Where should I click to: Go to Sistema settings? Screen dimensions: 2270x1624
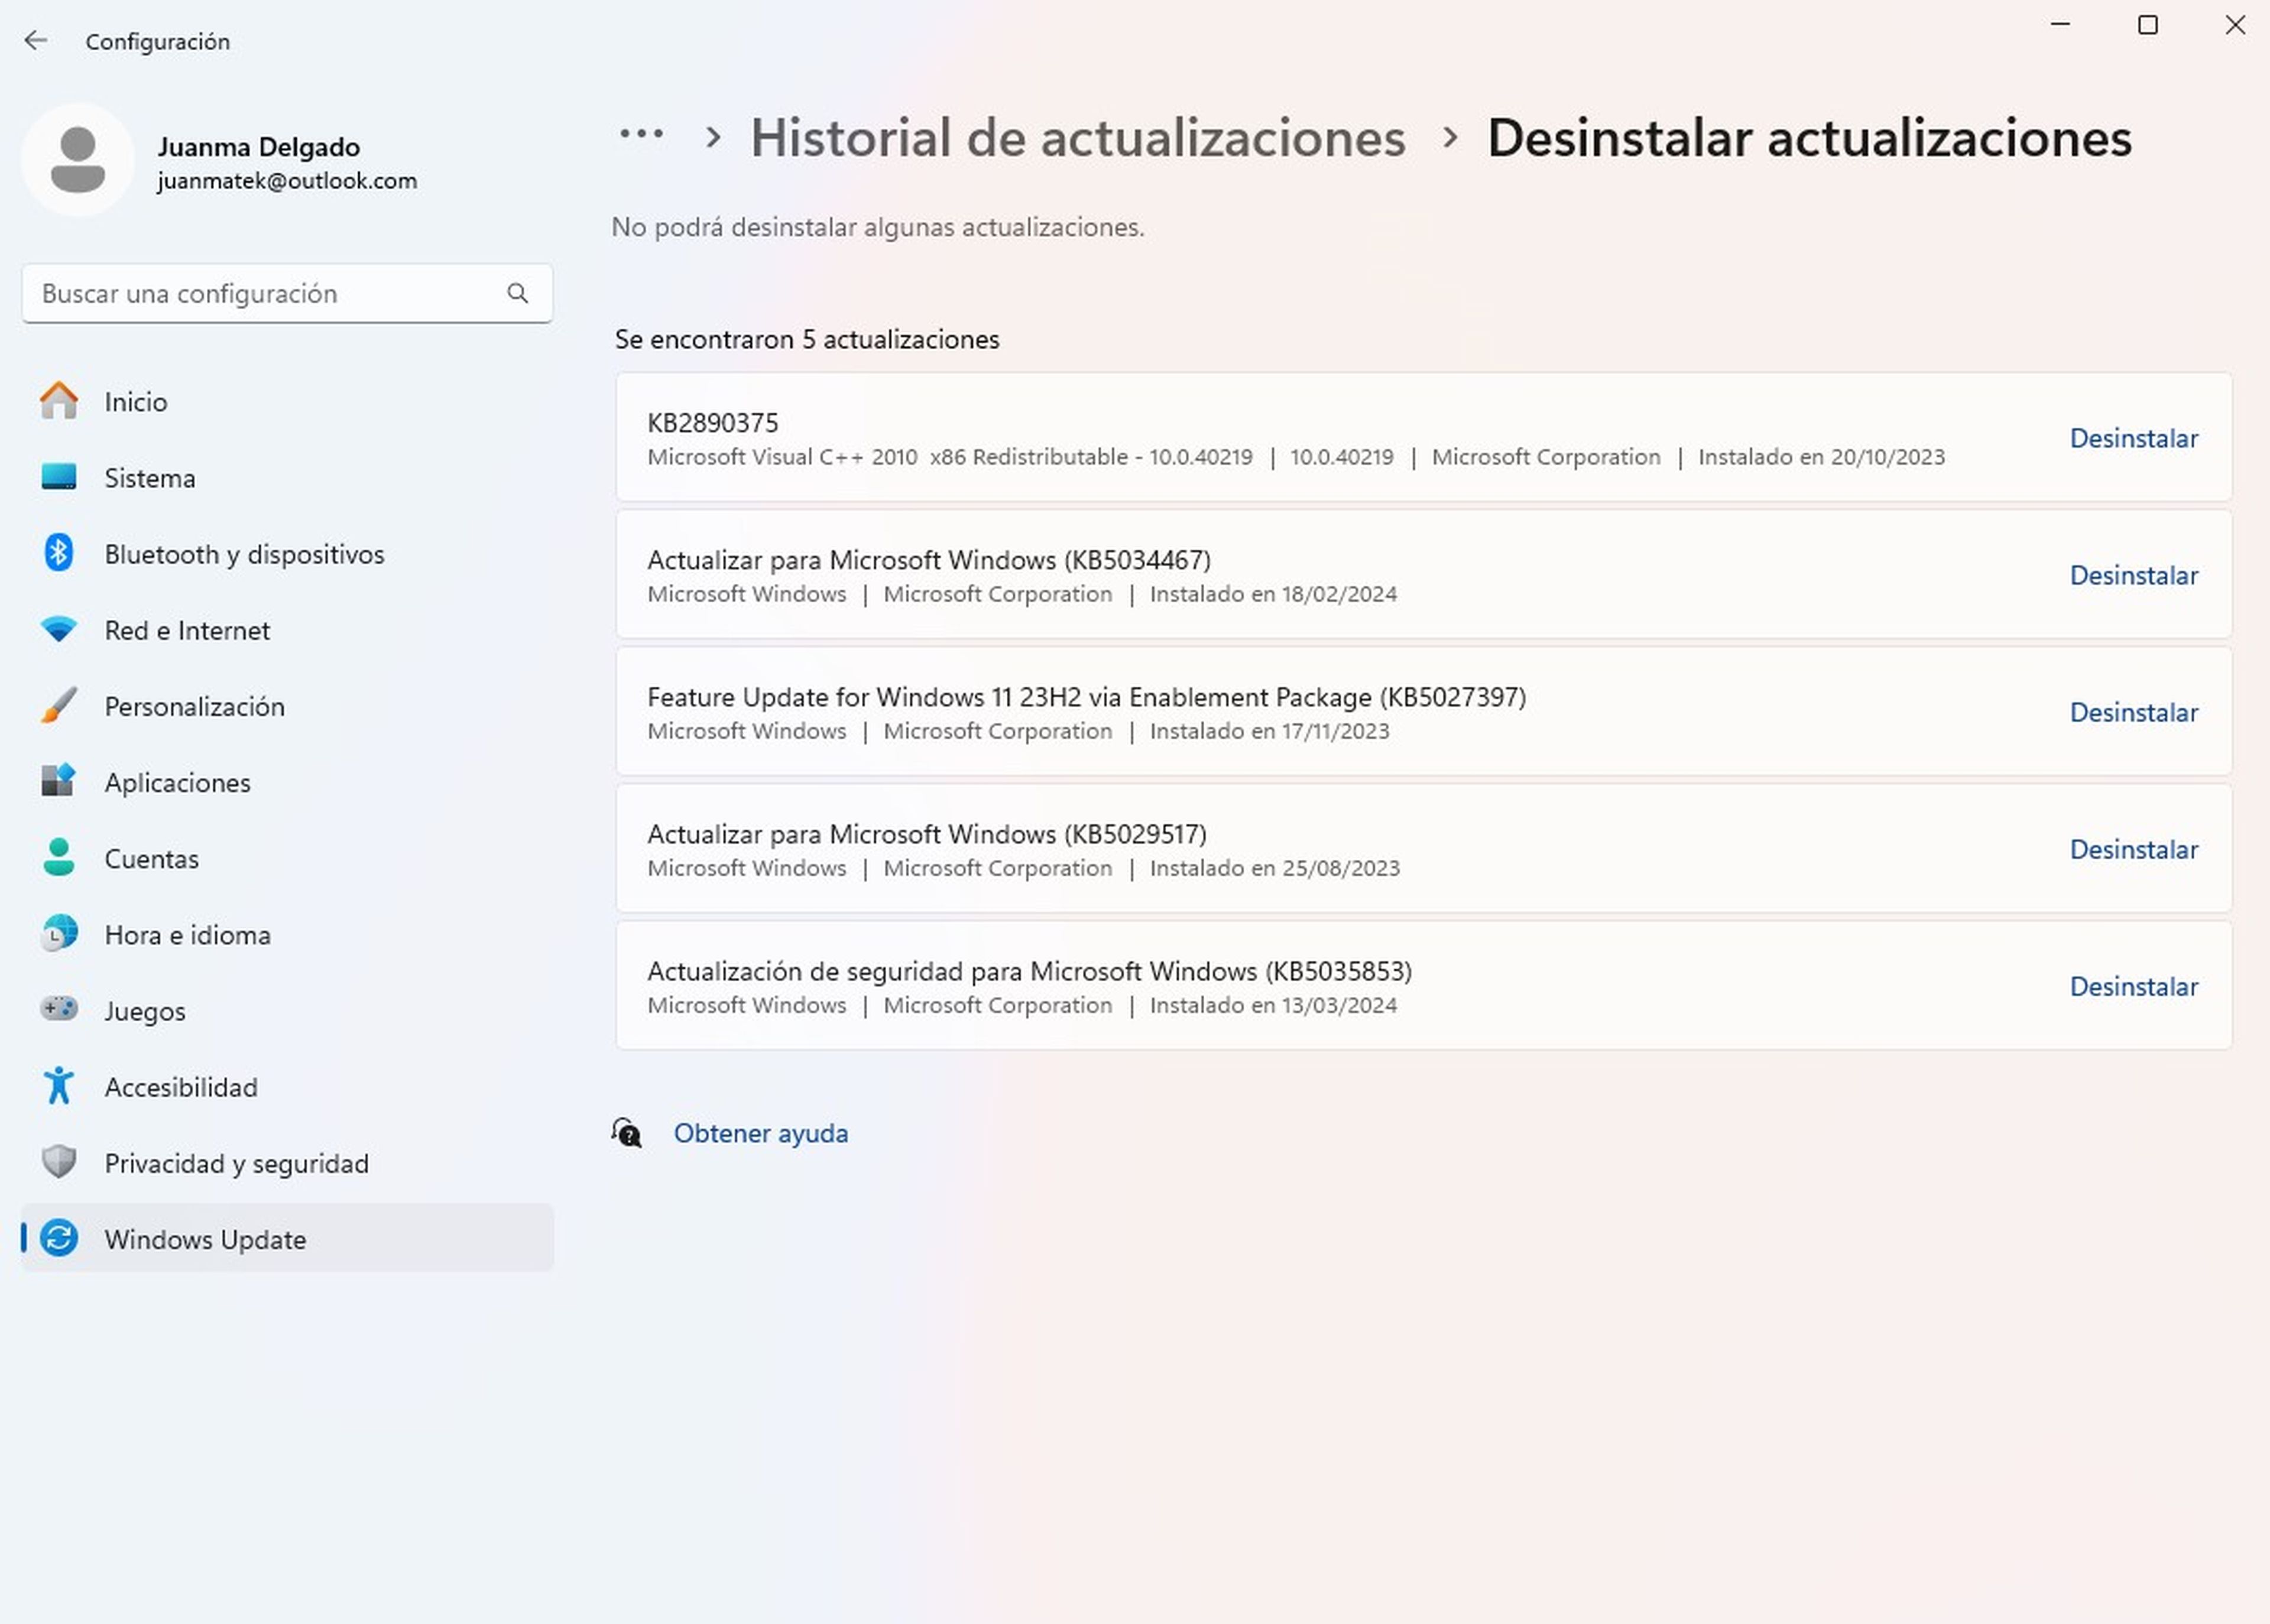click(x=287, y=478)
